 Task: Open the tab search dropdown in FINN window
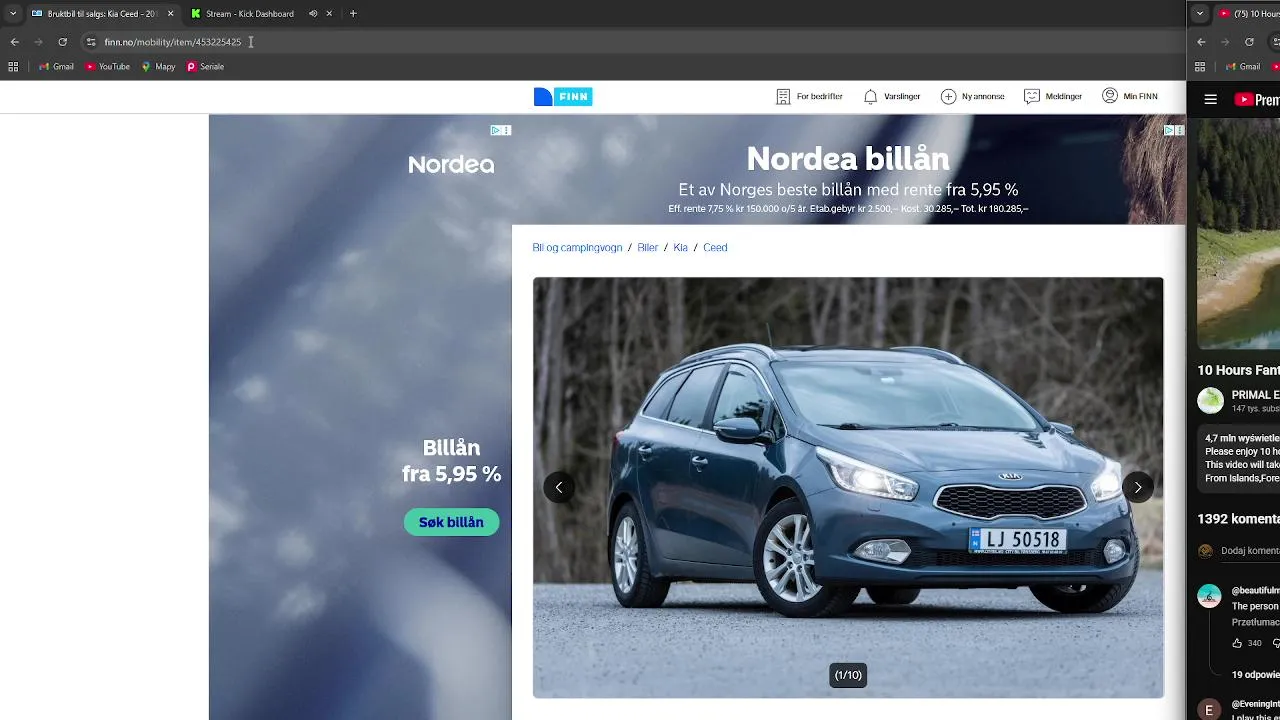[x=13, y=14]
